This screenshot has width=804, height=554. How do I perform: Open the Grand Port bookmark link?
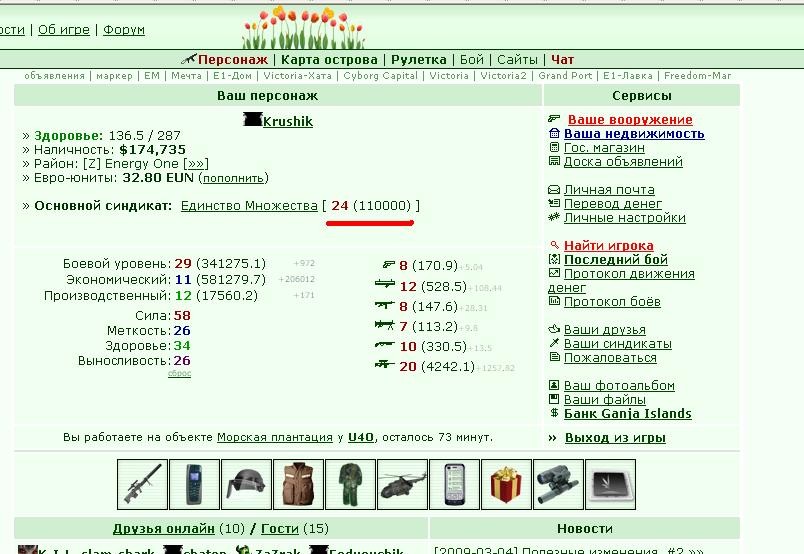[565, 76]
